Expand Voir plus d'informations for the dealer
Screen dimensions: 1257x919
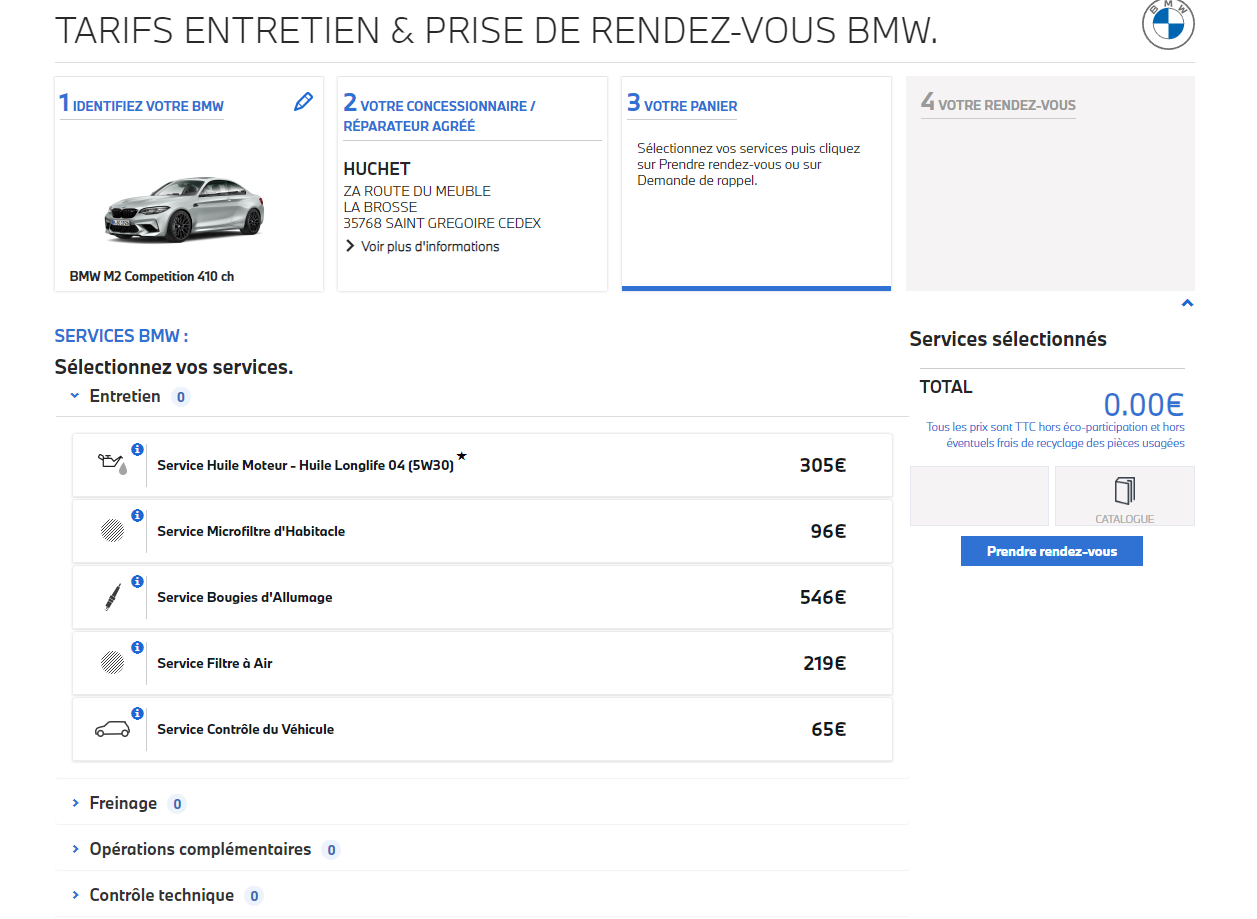pyautogui.click(x=422, y=246)
